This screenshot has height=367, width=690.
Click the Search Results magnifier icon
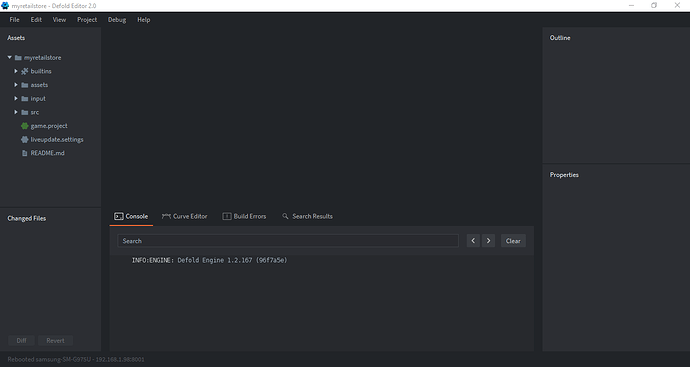pos(285,216)
